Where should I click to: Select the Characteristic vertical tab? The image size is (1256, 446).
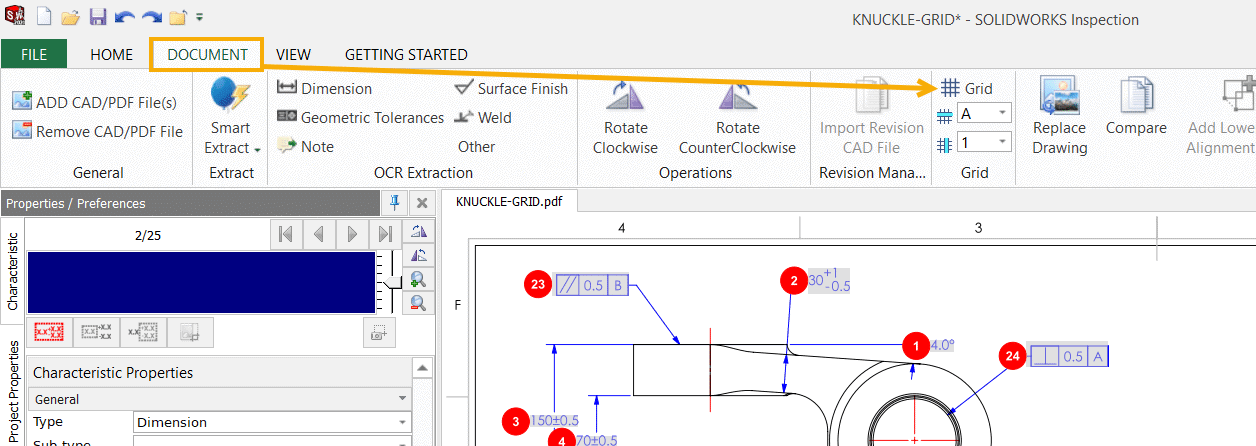pos(12,271)
